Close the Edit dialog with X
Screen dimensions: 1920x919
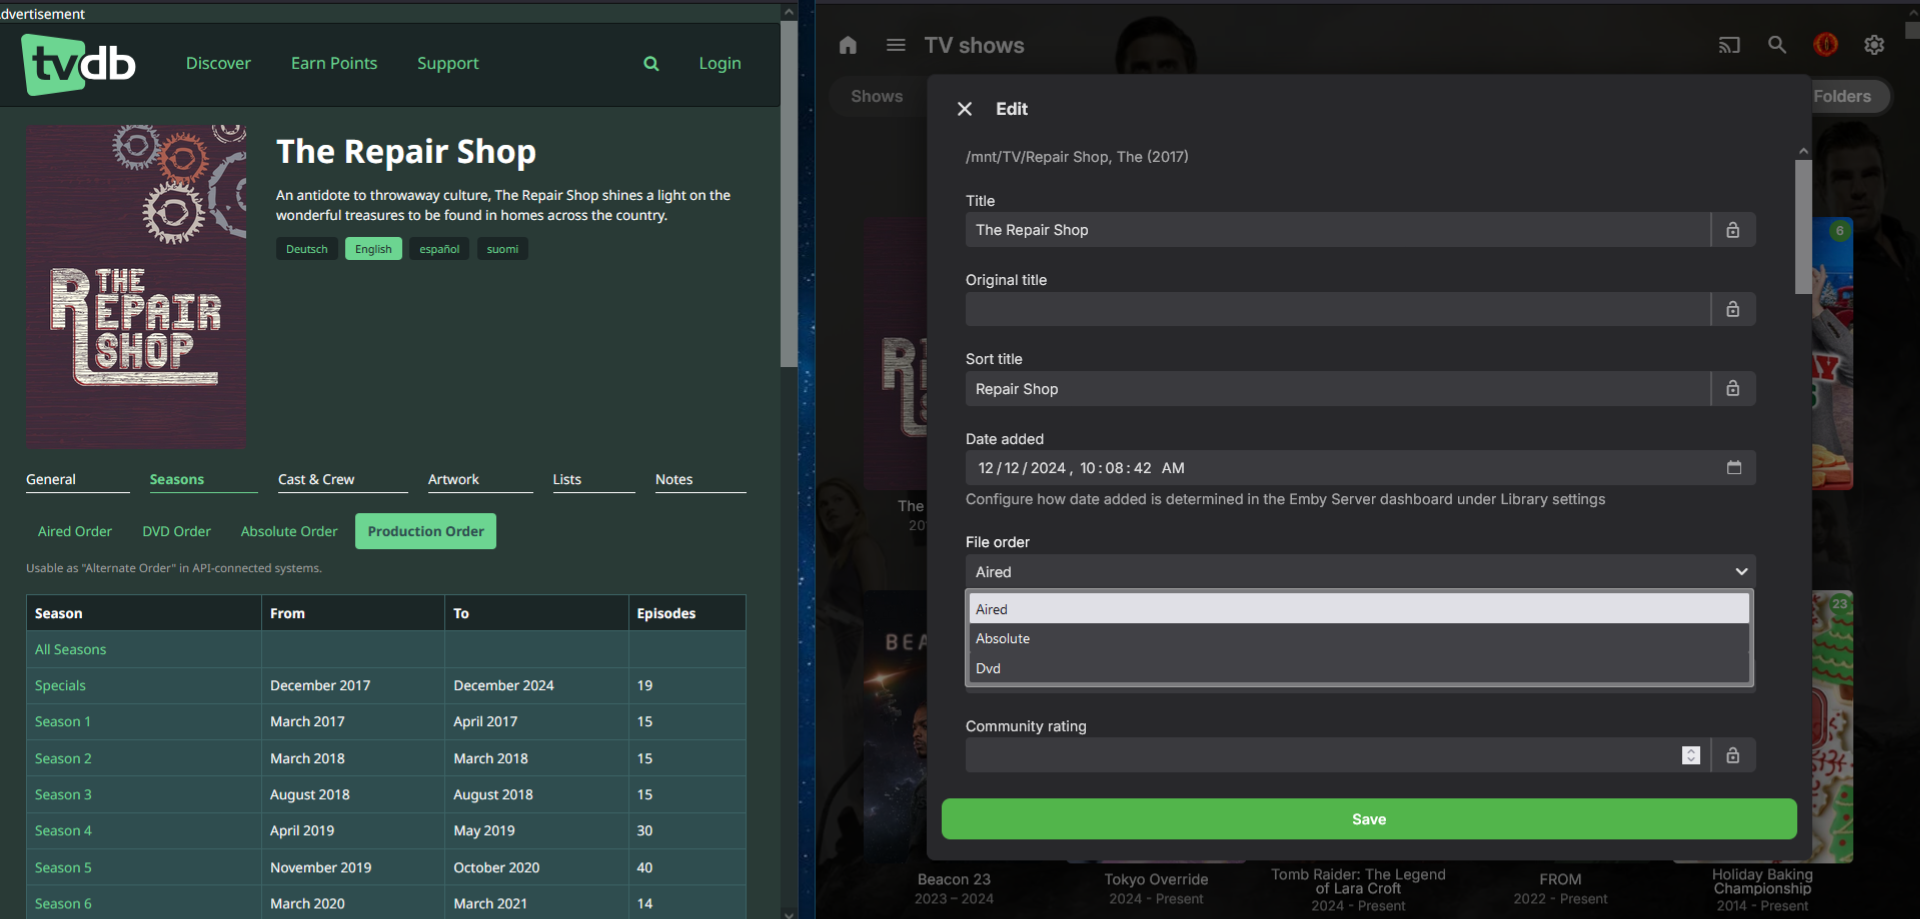click(x=964, y=109)
